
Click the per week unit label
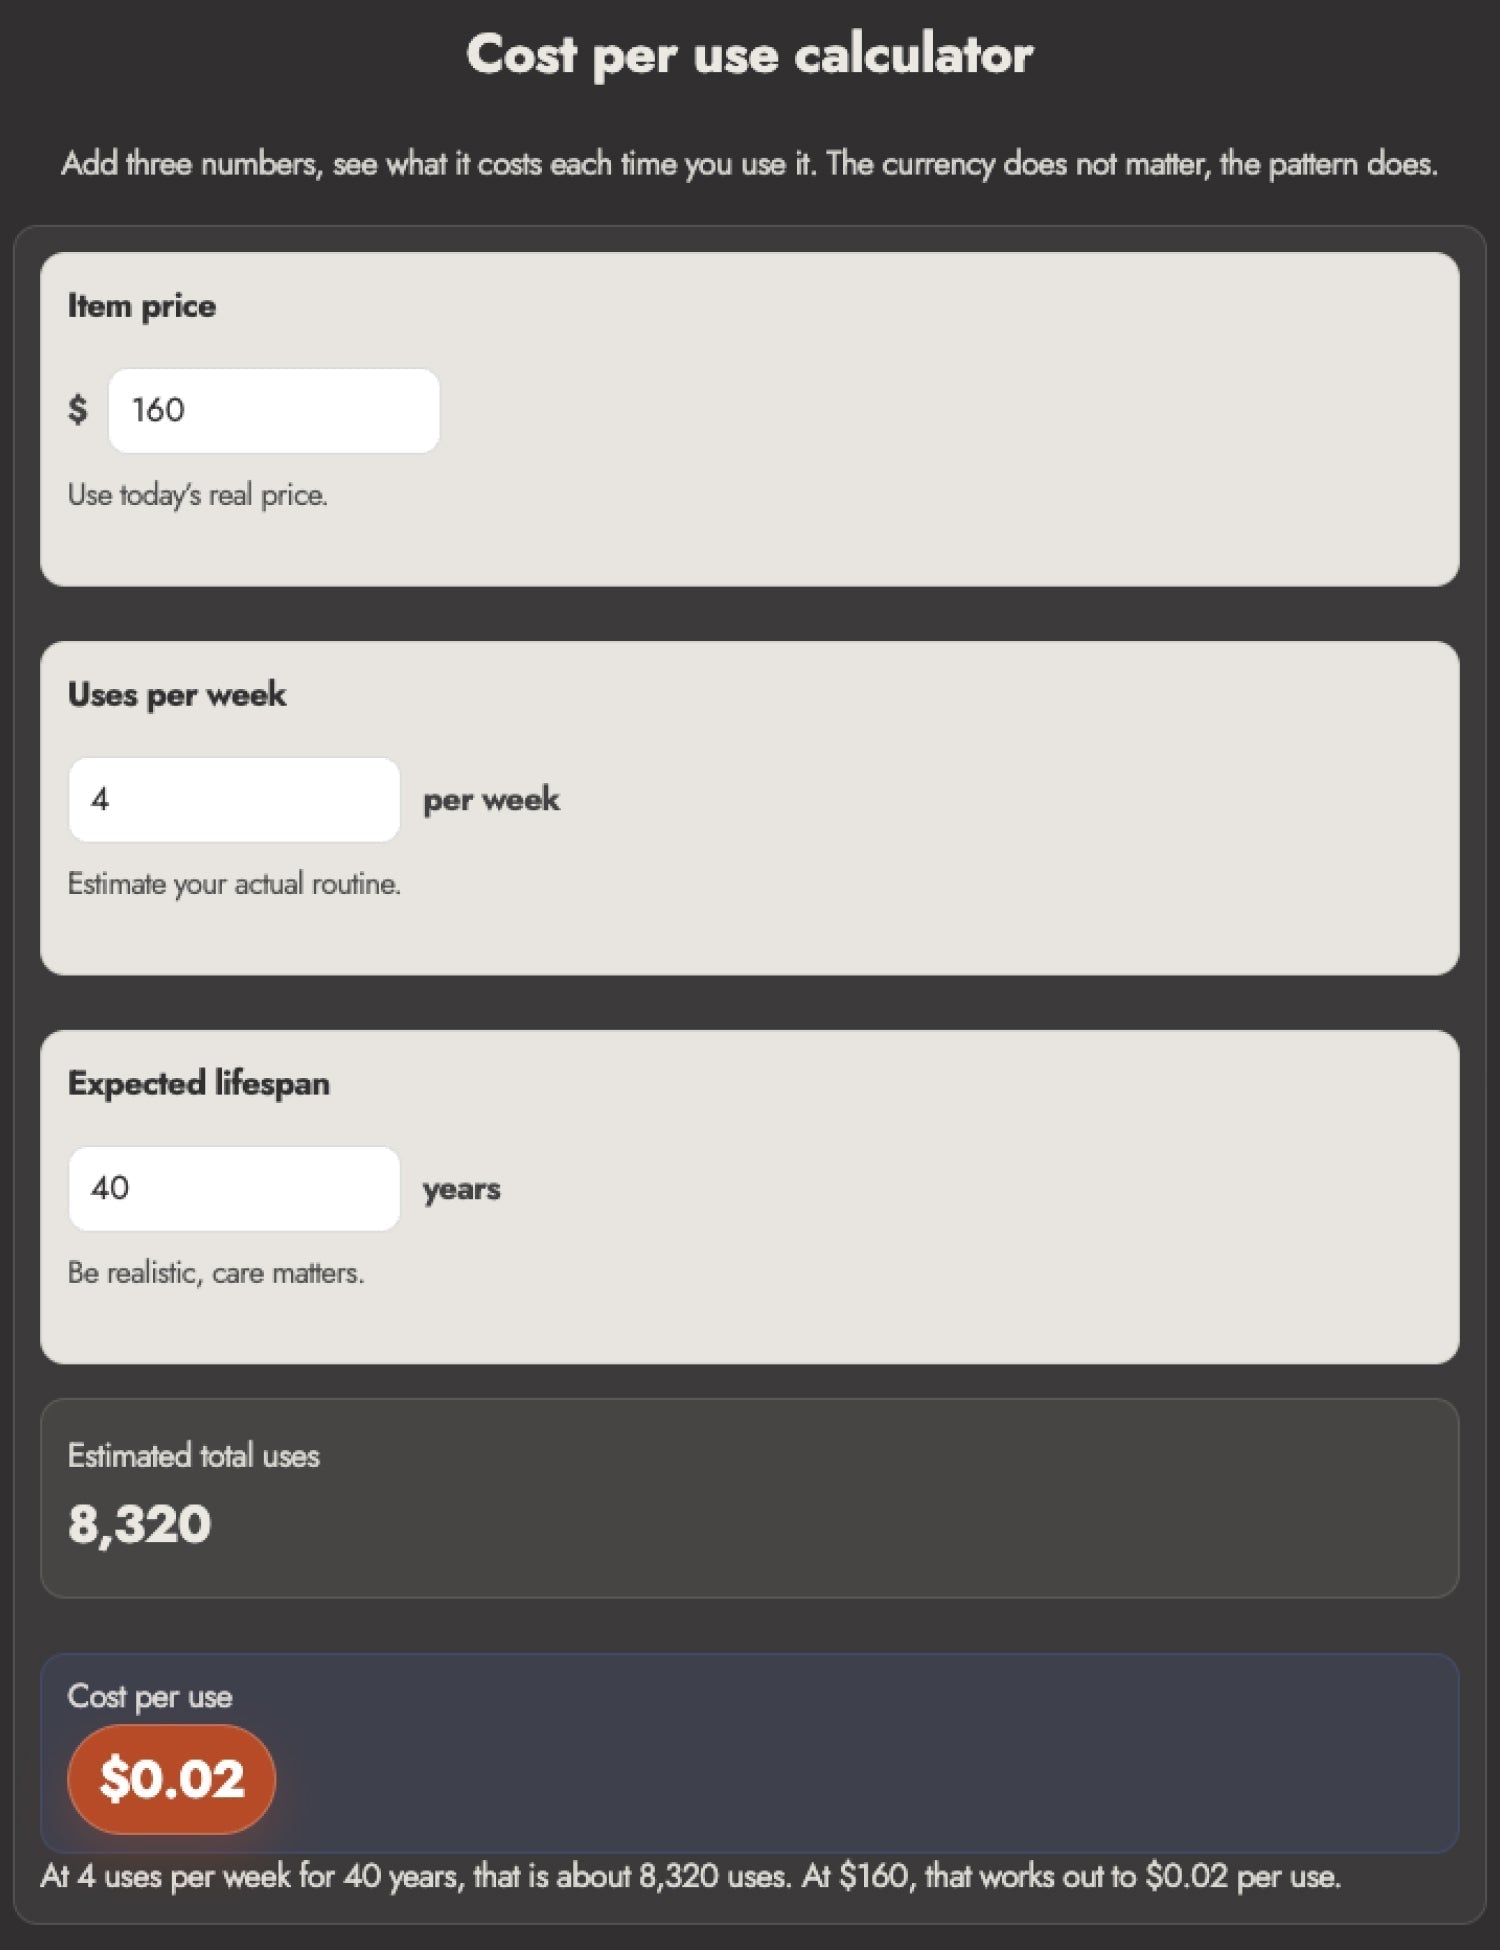pyautogui.click(x=489, y=799)
